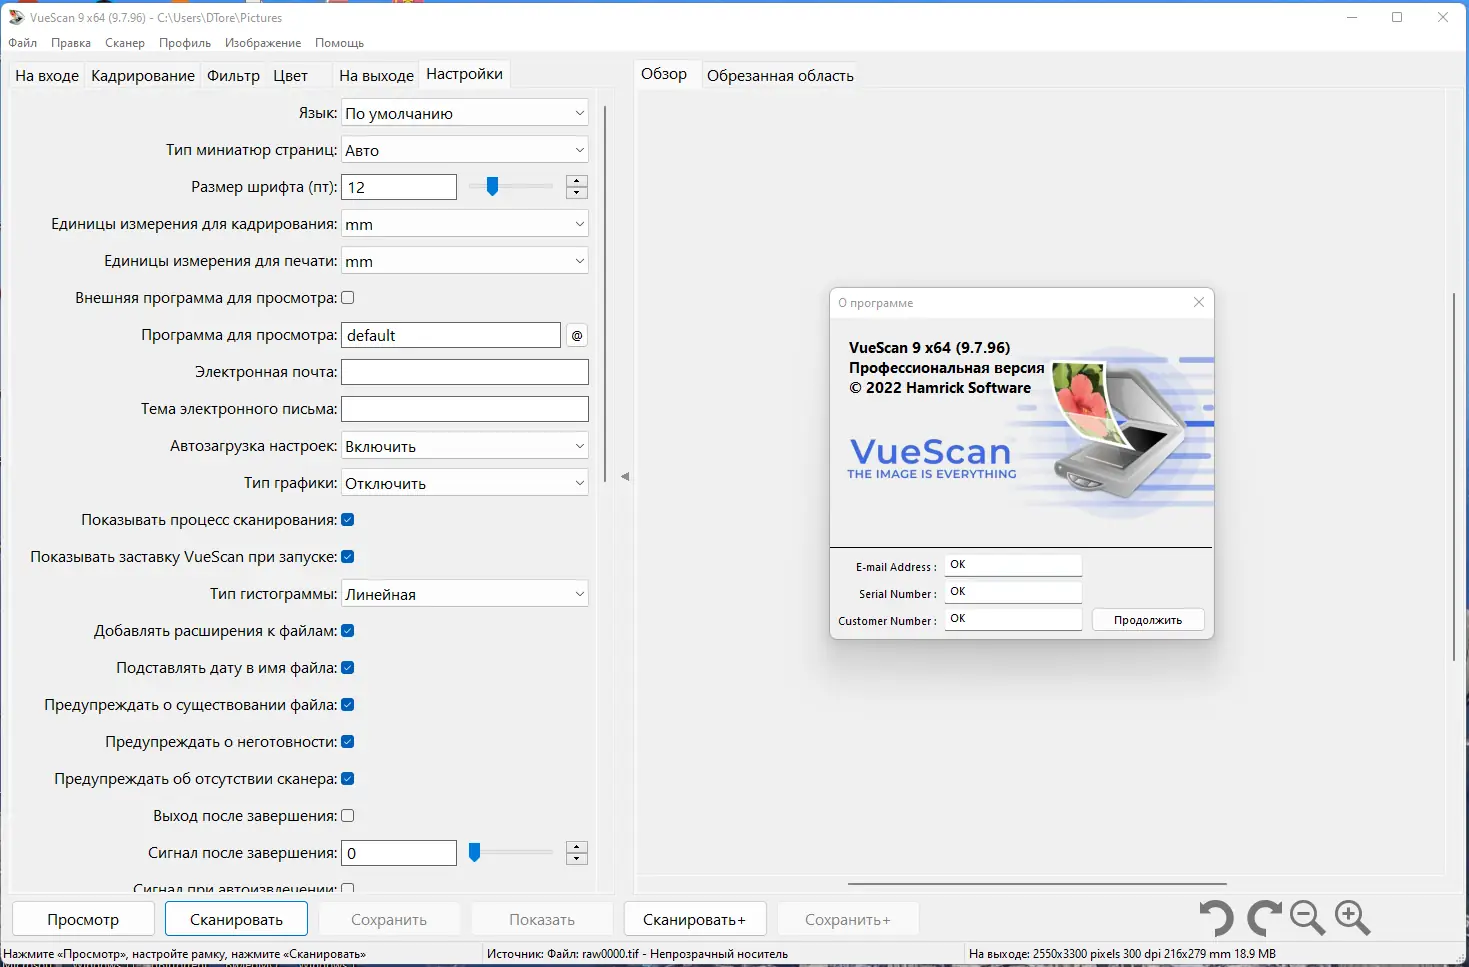Disable Показывать процесс сканирования

(347, 519)
